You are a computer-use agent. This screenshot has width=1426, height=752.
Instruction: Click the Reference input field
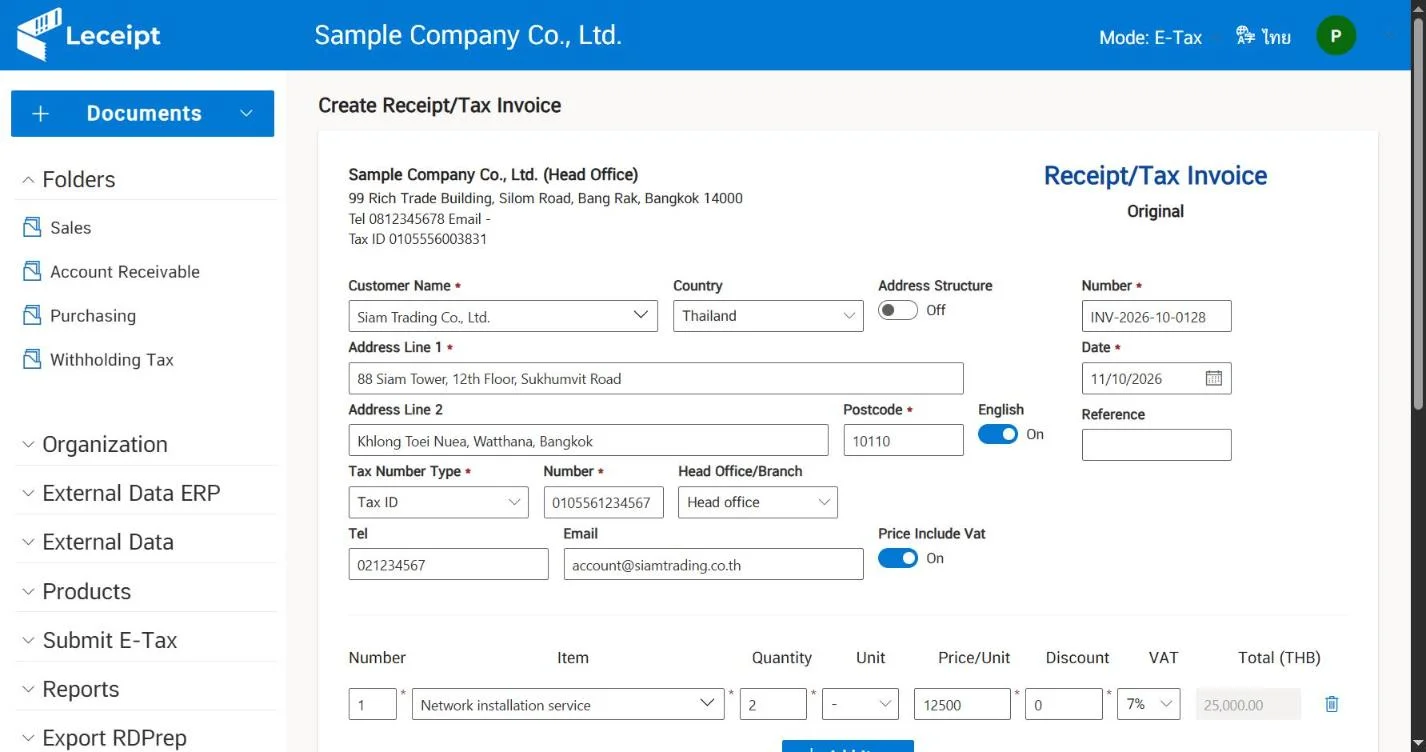coord(1156,445)
